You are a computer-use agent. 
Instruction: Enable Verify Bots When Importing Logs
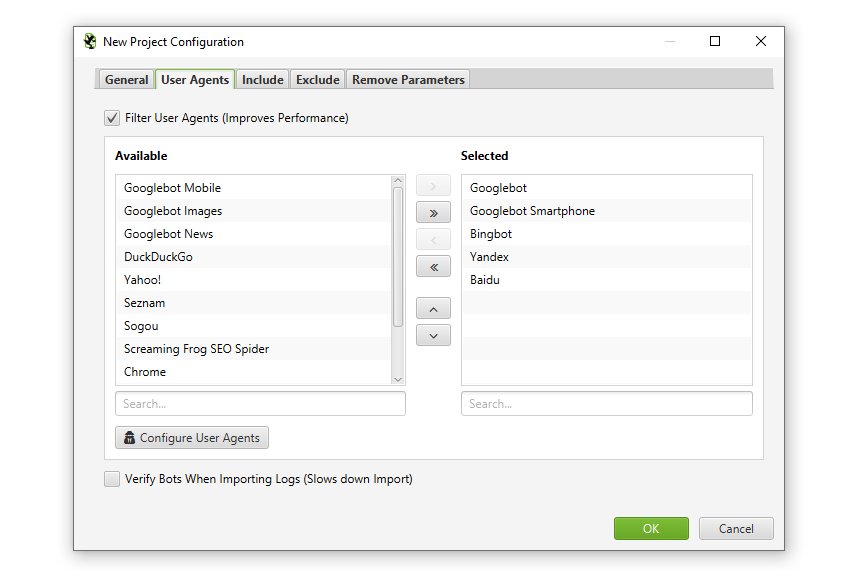(112, 479)
